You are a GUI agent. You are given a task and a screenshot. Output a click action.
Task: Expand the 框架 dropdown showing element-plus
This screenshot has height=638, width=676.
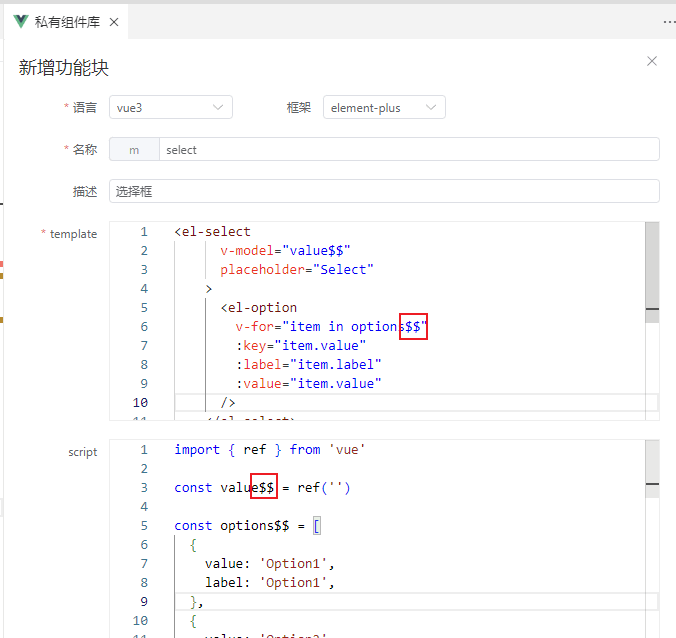pos(384,107)
